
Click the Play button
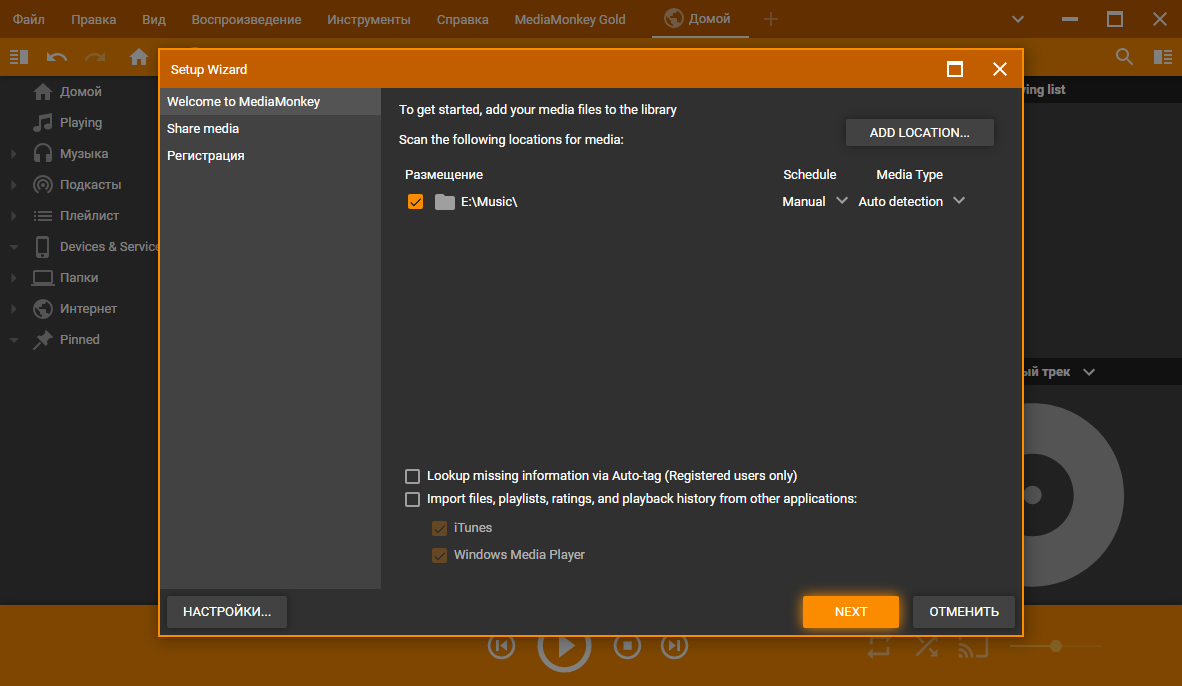pyautogui.click(x=564, y=648)
